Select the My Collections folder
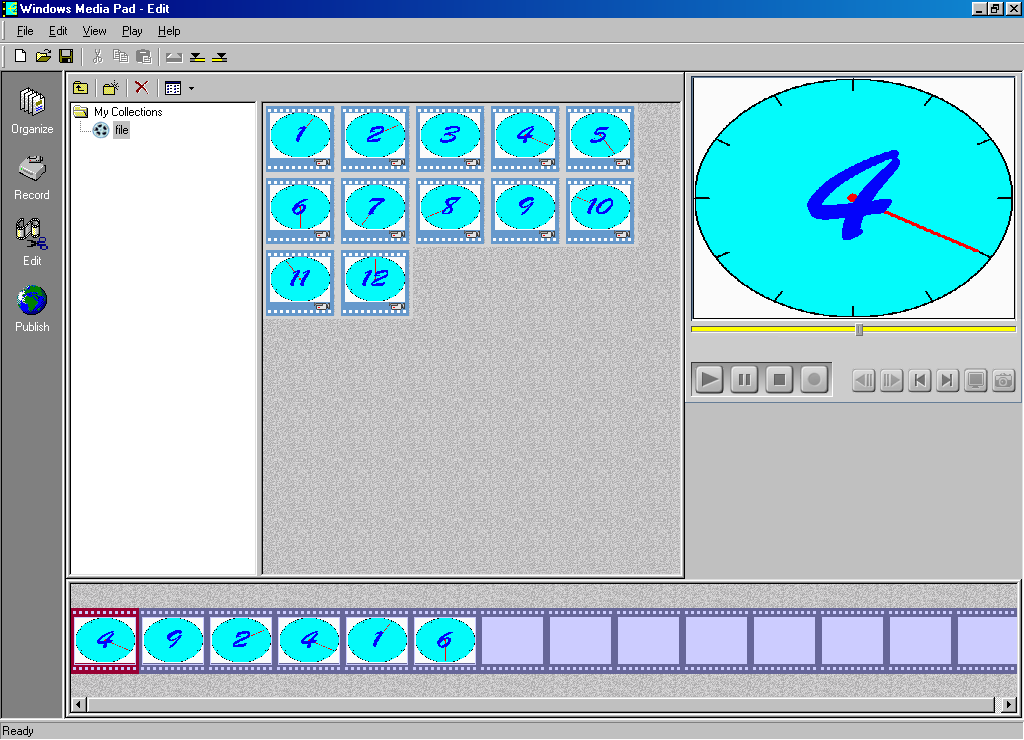 pos(118,112)
